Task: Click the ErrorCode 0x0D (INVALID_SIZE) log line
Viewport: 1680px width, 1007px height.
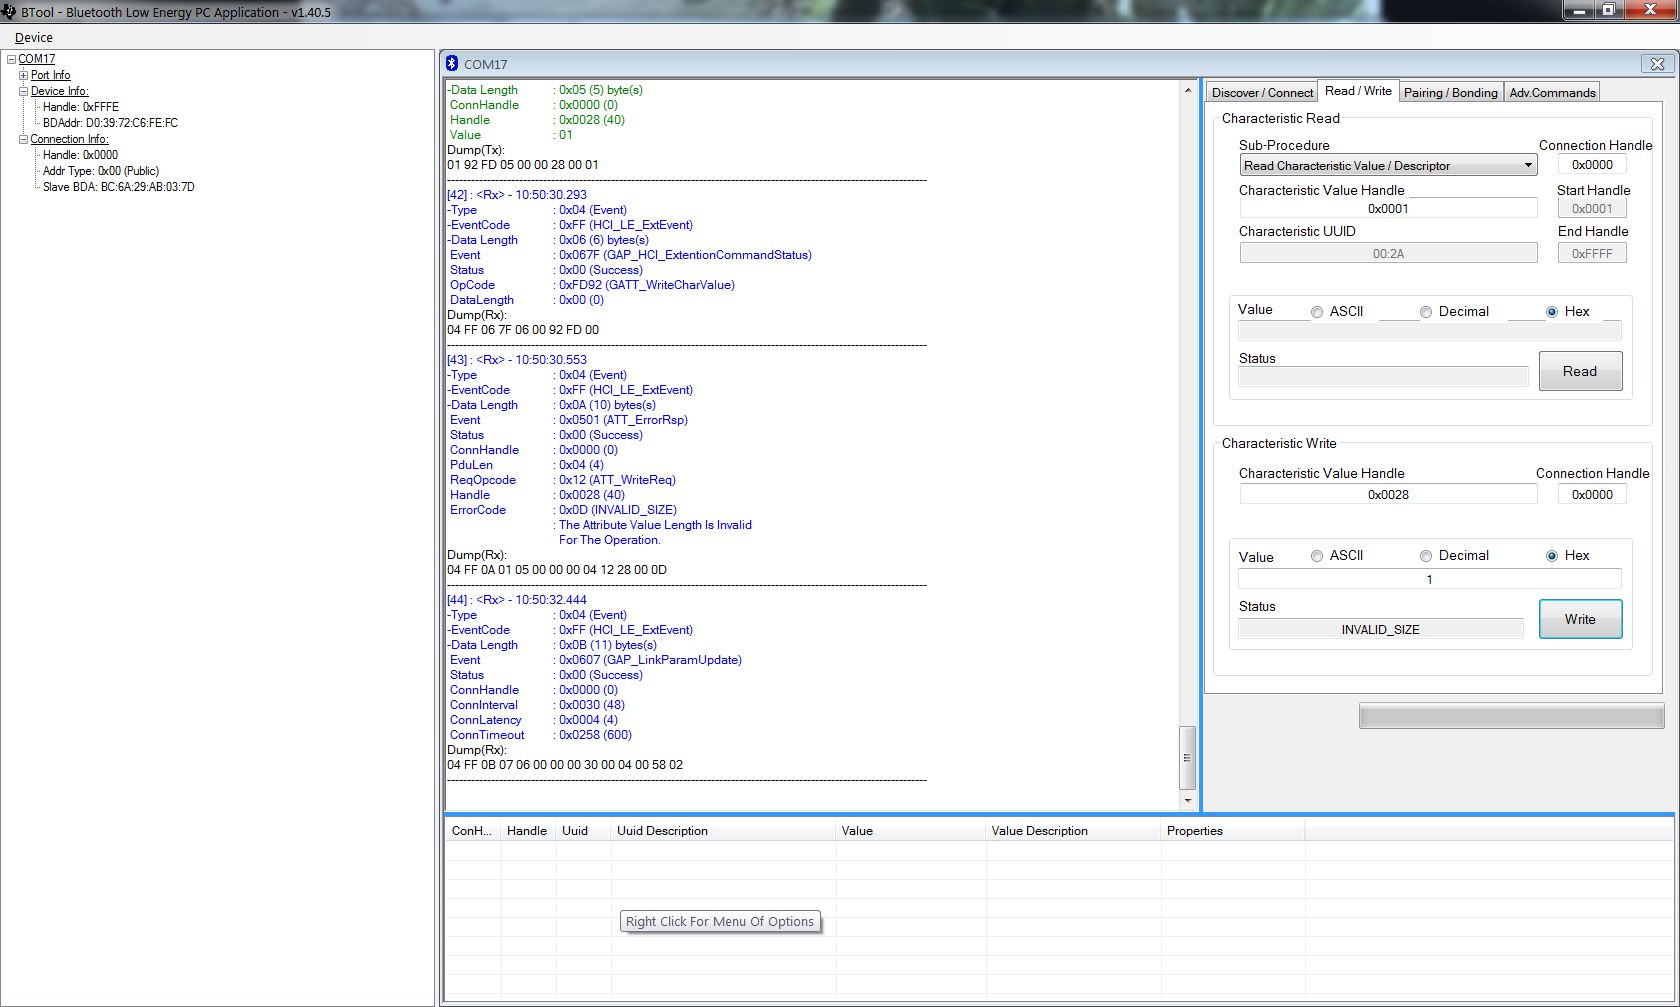Action: point(563,510)
